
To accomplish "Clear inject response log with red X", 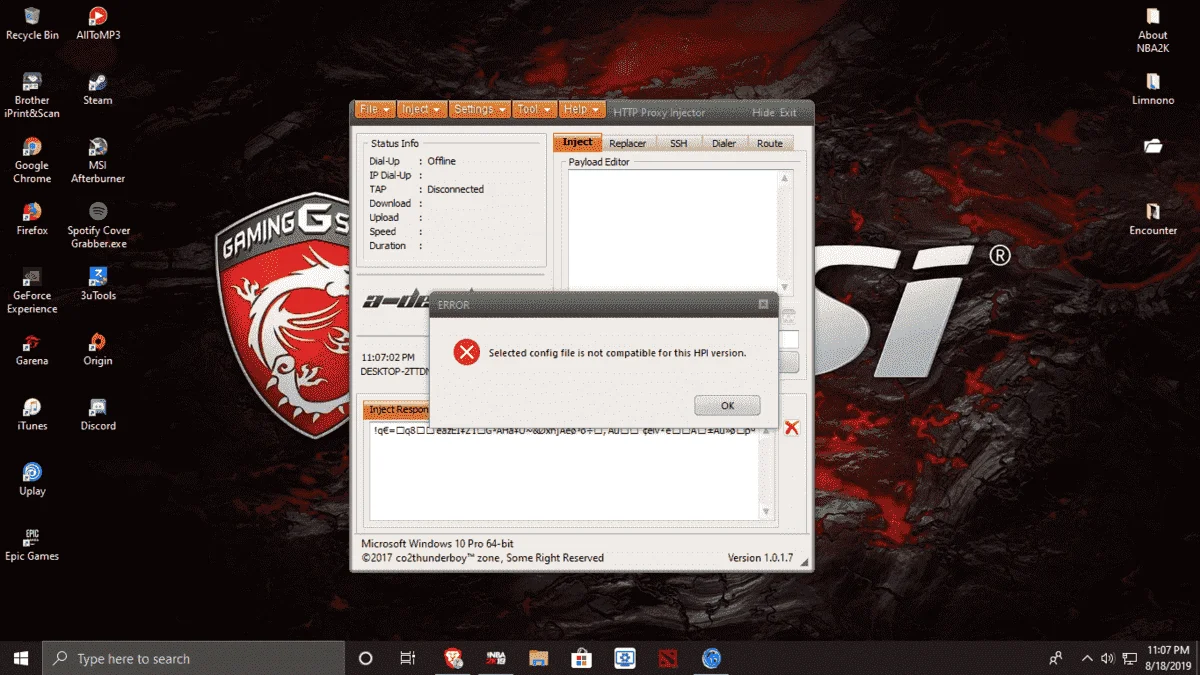I will pos(792,428).
